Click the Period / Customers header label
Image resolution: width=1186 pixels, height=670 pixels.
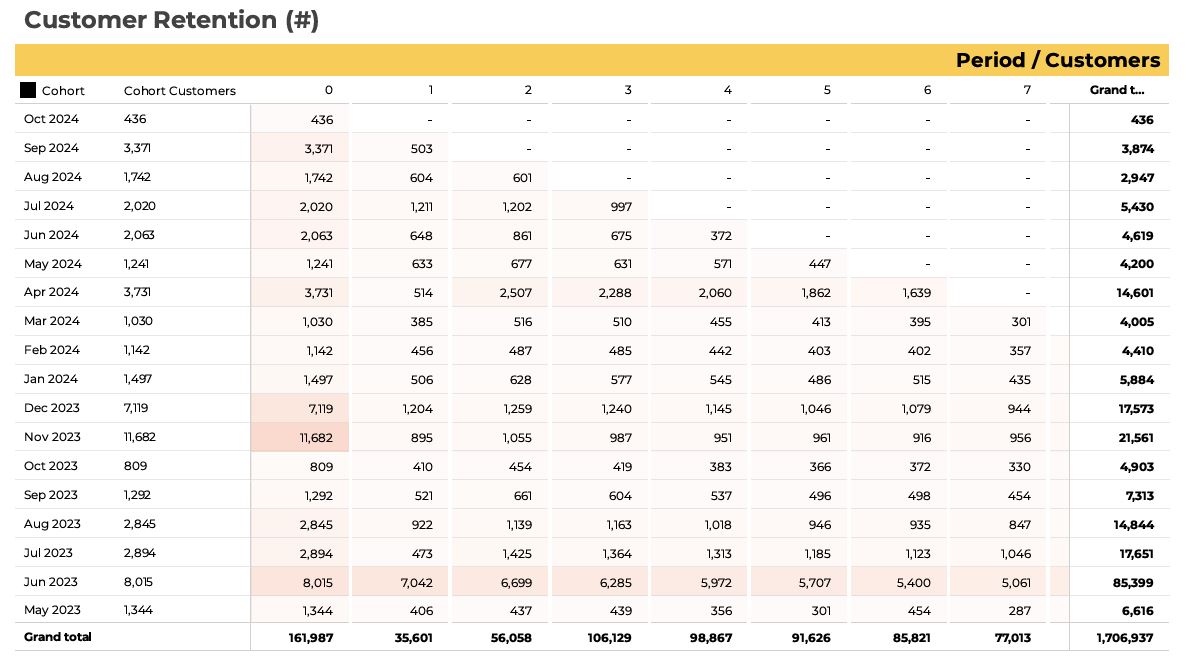(1057, 60)
